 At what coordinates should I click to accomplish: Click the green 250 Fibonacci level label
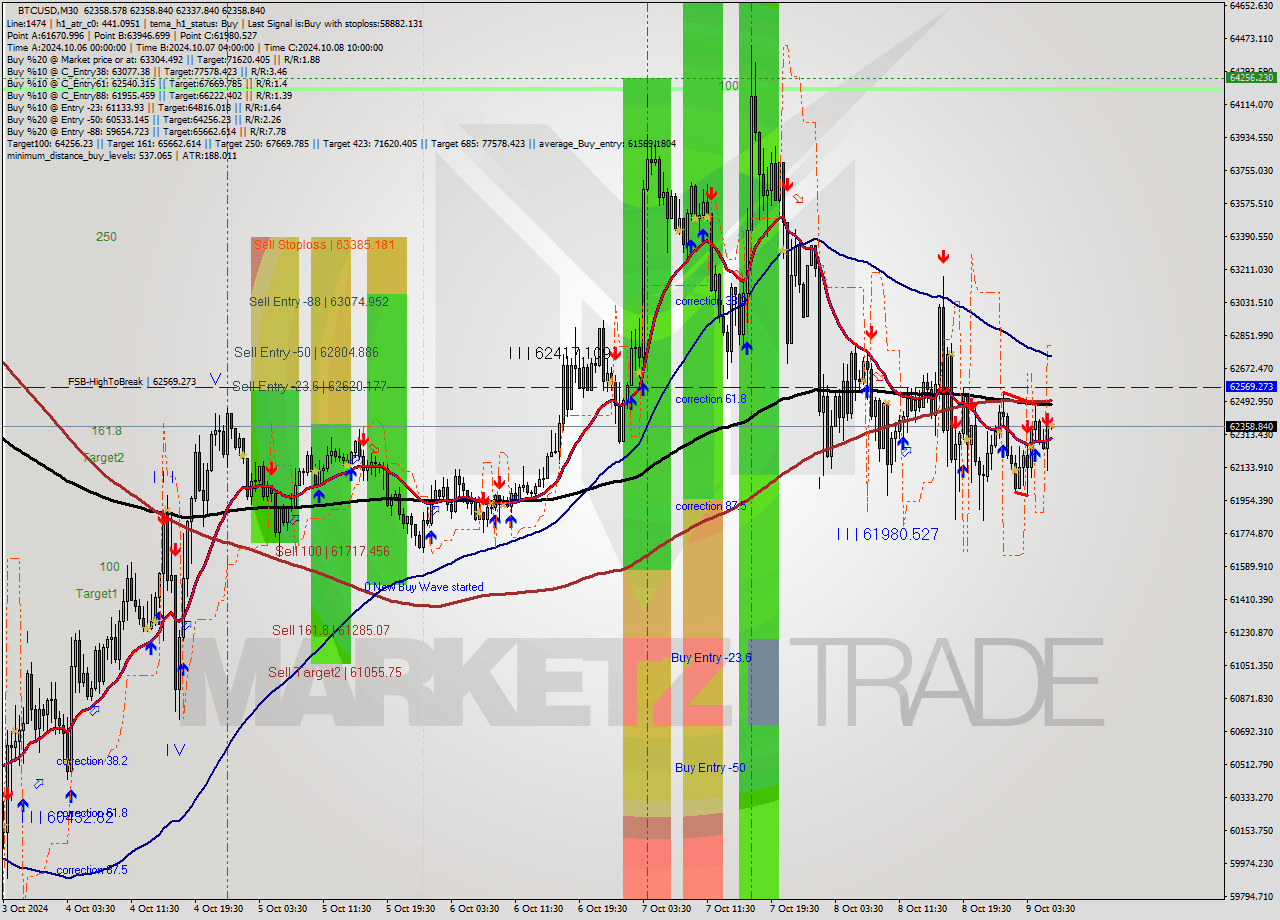106,237
